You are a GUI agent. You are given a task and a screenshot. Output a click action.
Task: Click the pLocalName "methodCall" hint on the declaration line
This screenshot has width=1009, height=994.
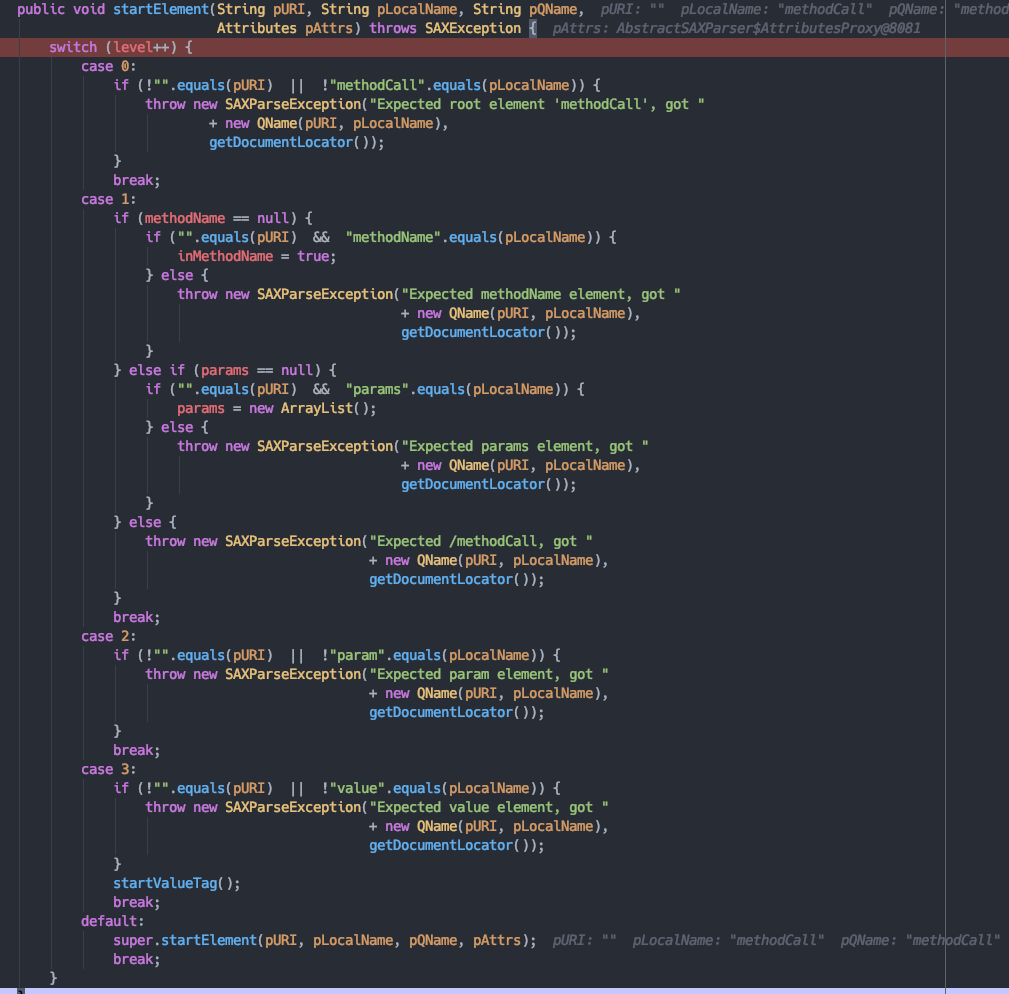tap(776, 10)
